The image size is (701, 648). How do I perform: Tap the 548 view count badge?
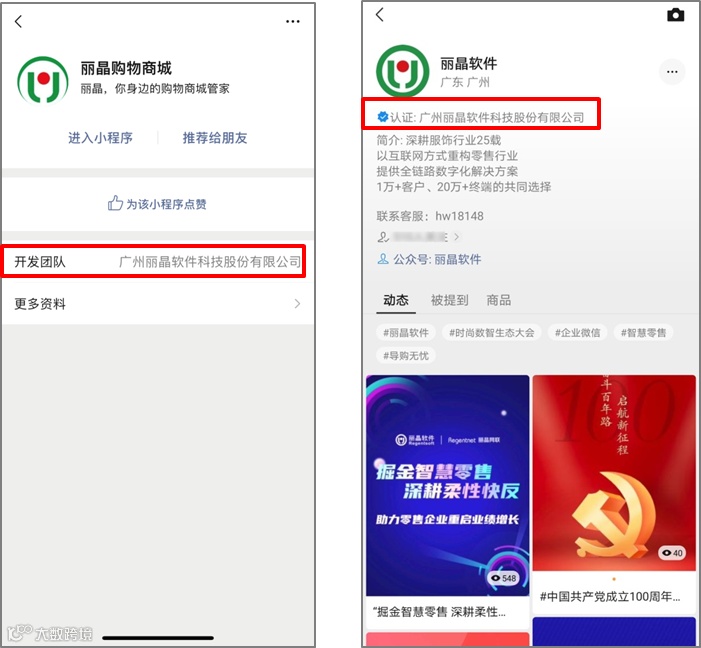[x=503, y=578]
